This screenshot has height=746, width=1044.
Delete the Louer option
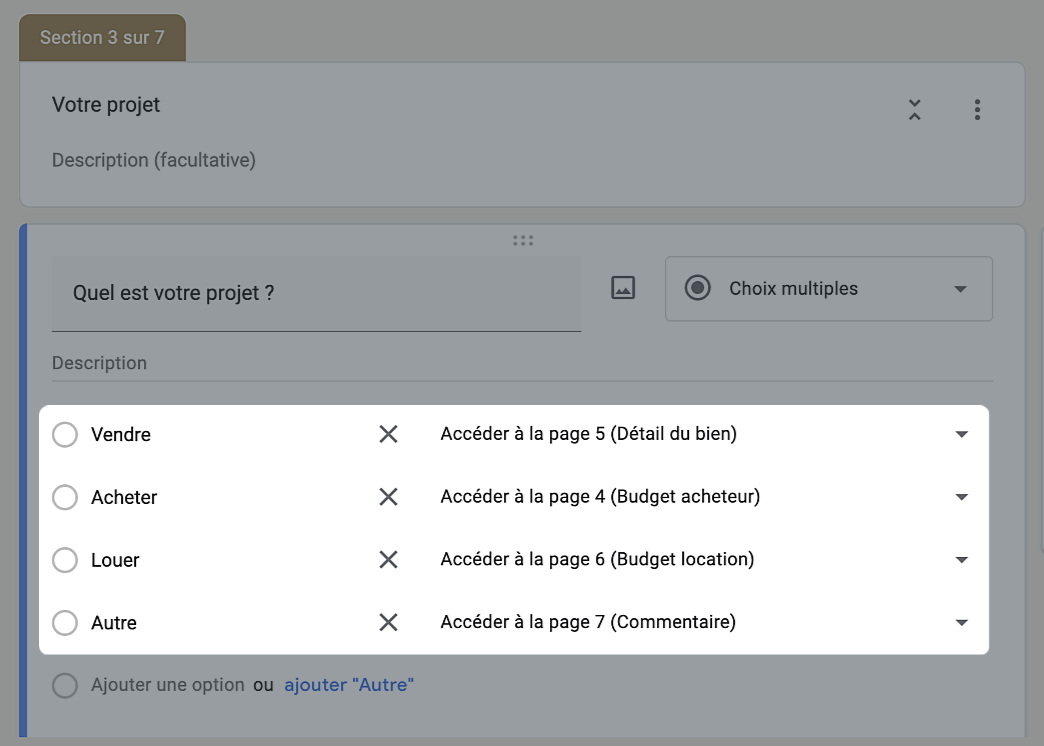[x=388, y=560]
